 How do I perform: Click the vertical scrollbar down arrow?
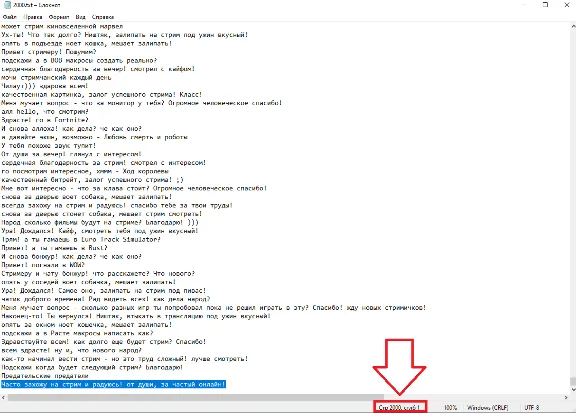(573, 389)
